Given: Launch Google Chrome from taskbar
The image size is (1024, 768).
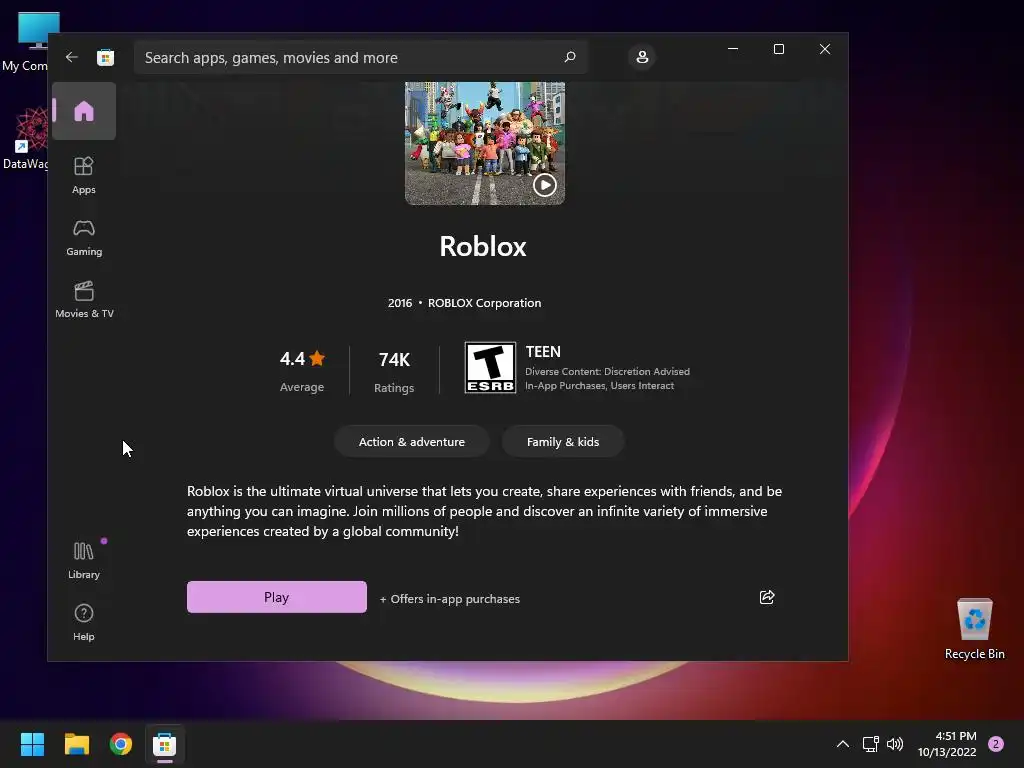Looking at the screenshot, I should coord(121,744).
